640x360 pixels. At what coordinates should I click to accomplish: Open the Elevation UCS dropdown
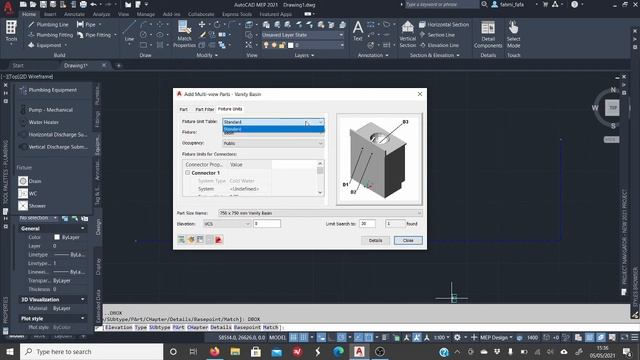point(227,224)
